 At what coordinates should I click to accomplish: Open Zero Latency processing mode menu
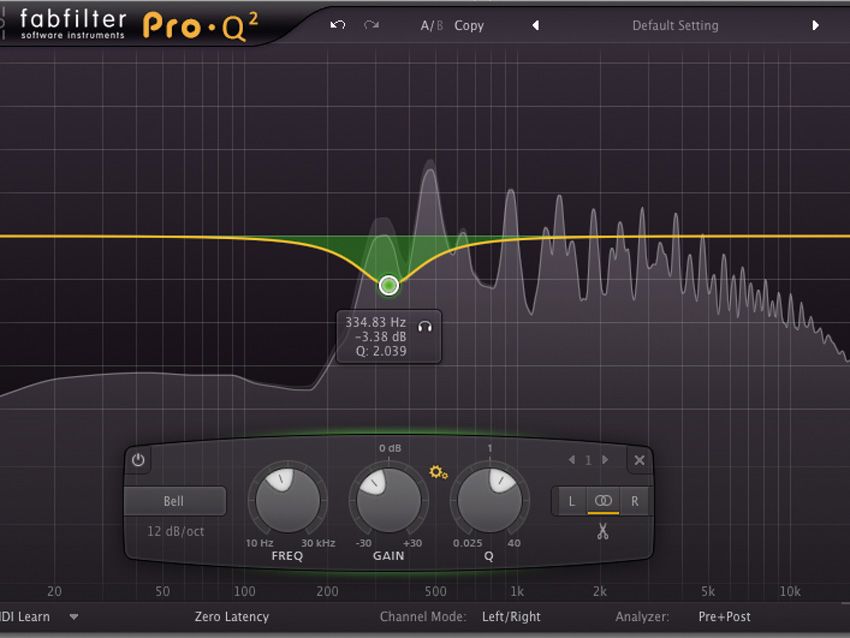231,617
